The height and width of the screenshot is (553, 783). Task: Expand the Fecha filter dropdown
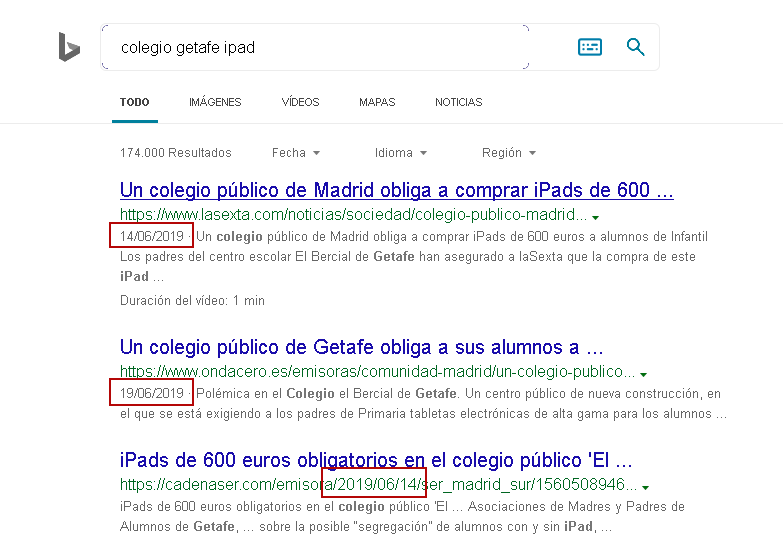[x=296, y=153]
